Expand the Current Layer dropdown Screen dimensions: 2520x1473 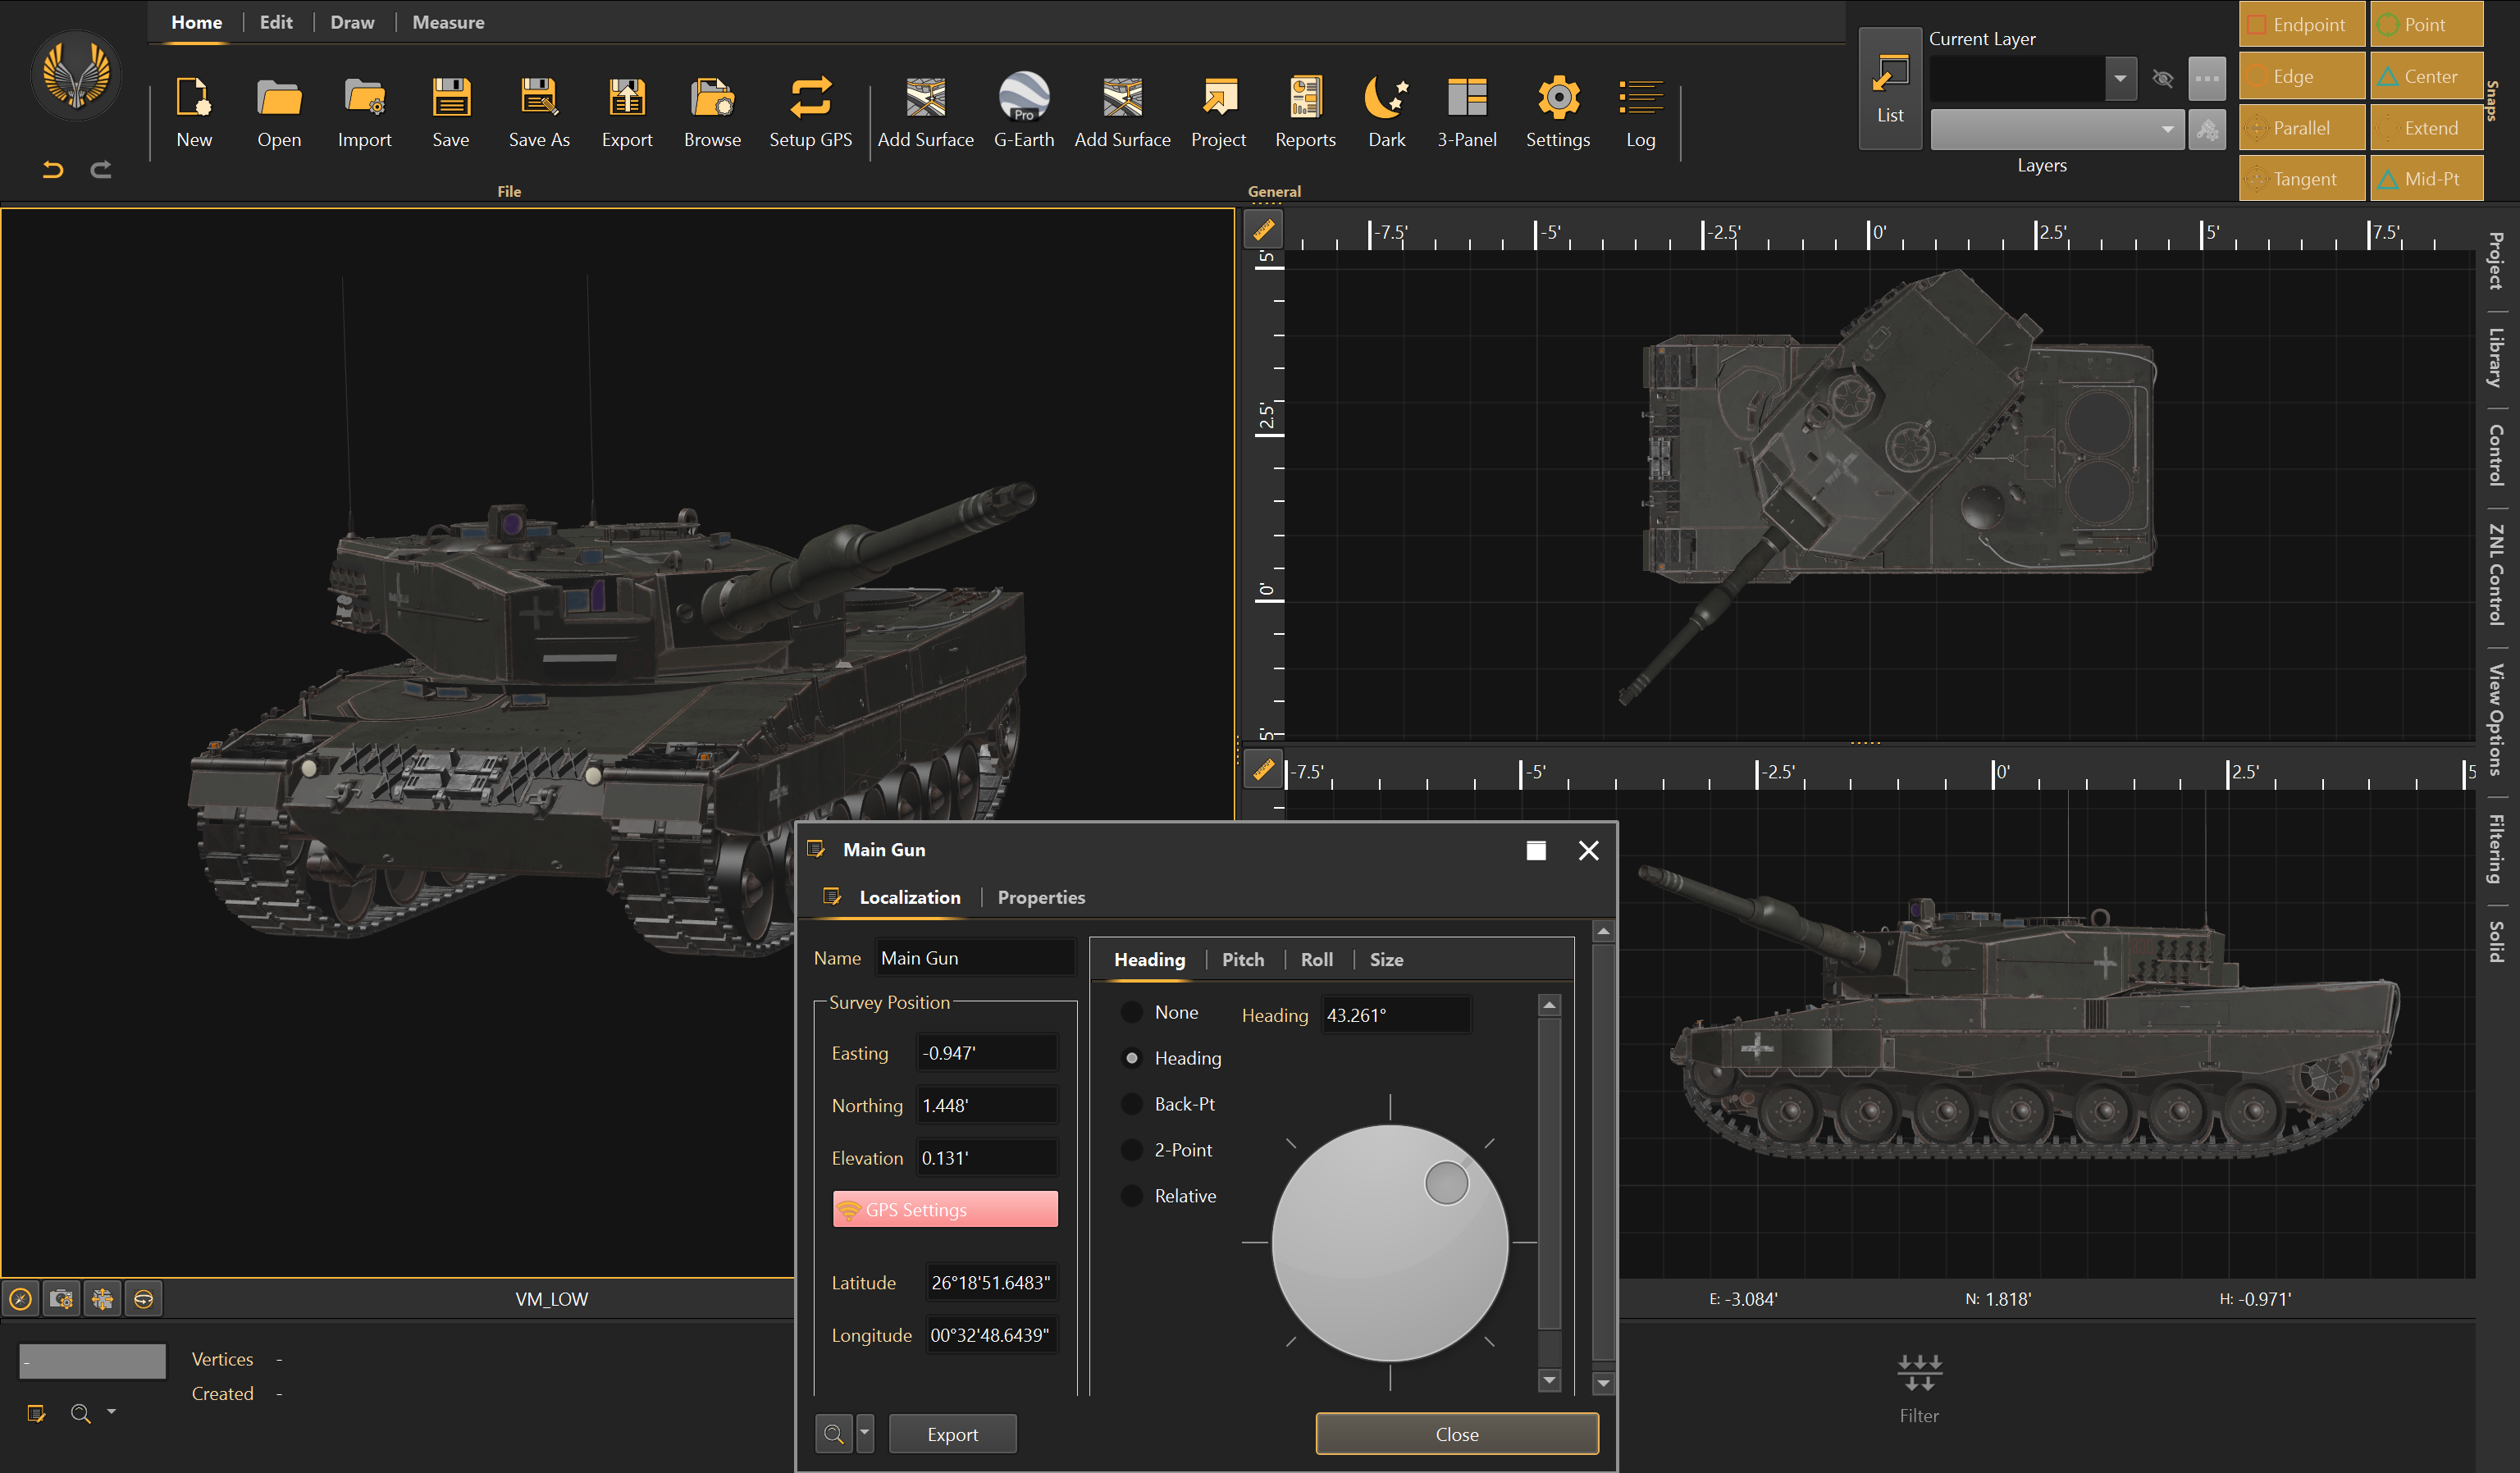tap(2120, 79)
